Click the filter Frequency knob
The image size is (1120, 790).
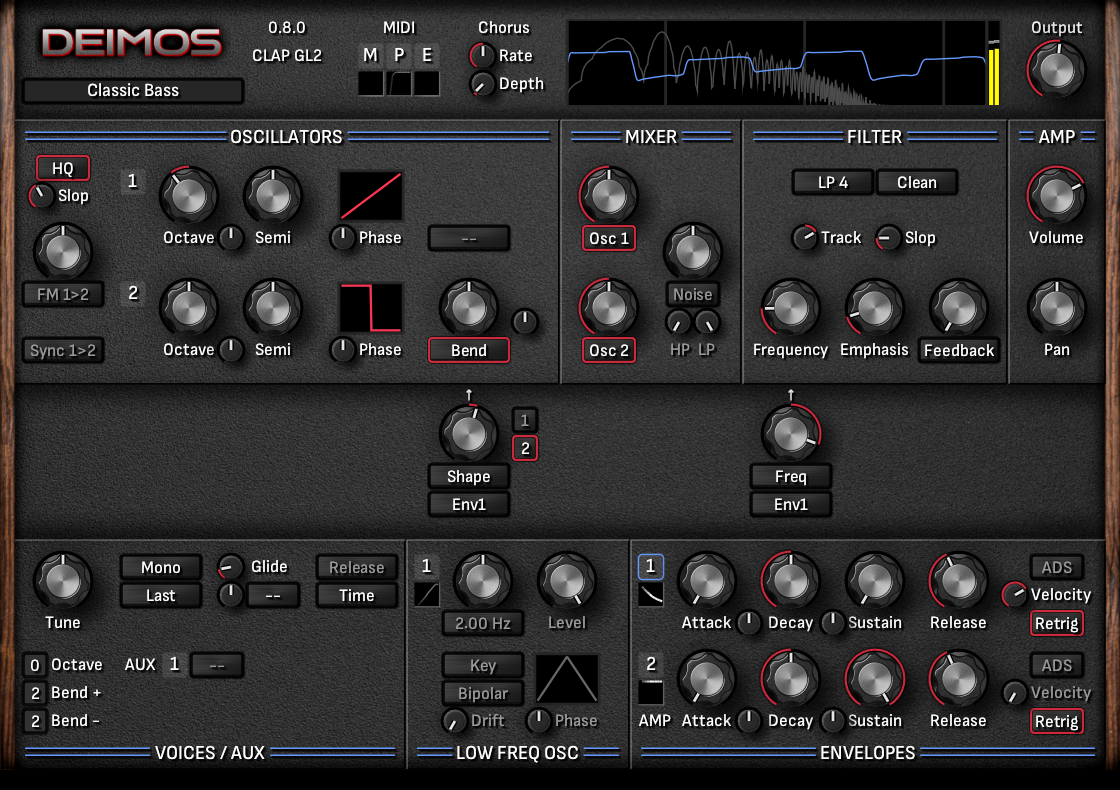(x=791, y=308)
